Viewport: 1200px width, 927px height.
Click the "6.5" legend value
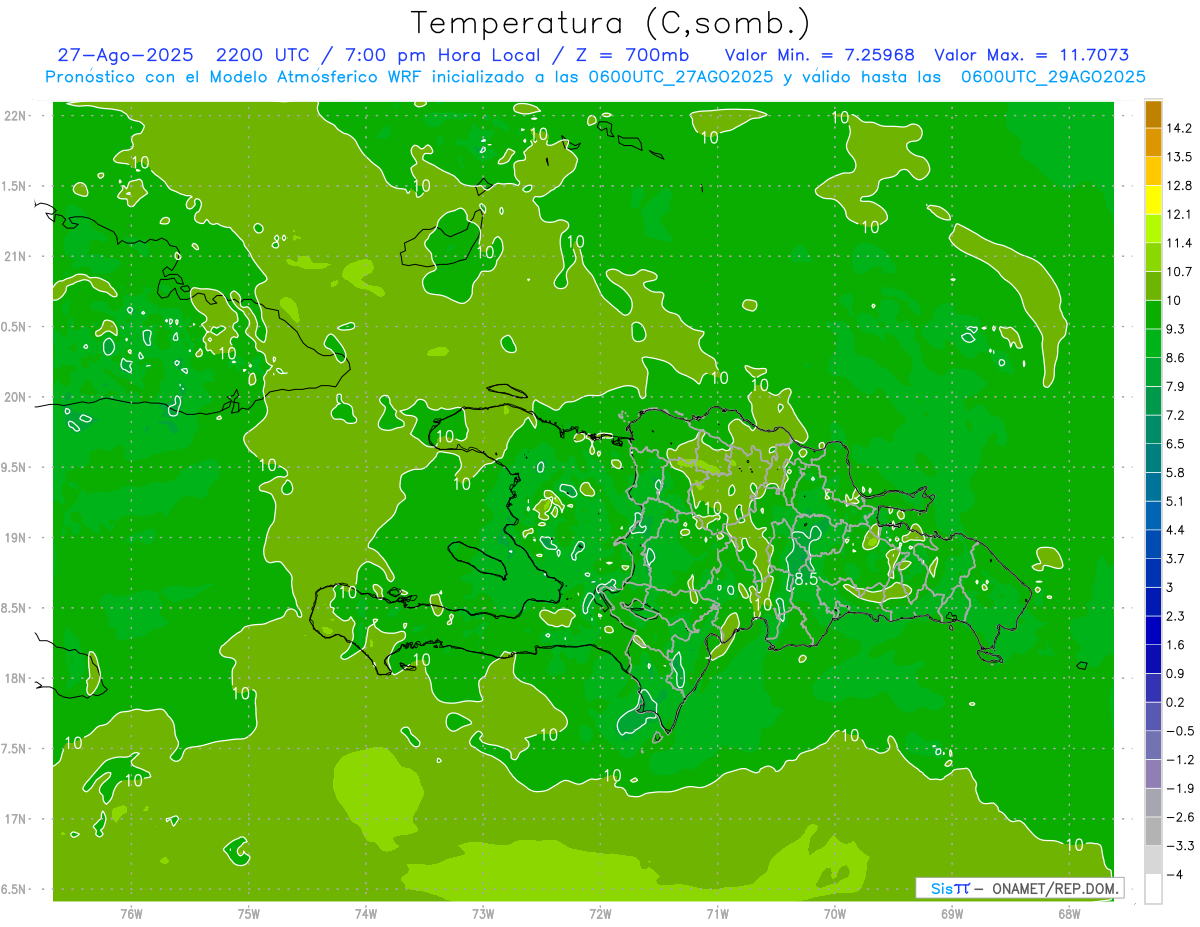point(1176,444)
